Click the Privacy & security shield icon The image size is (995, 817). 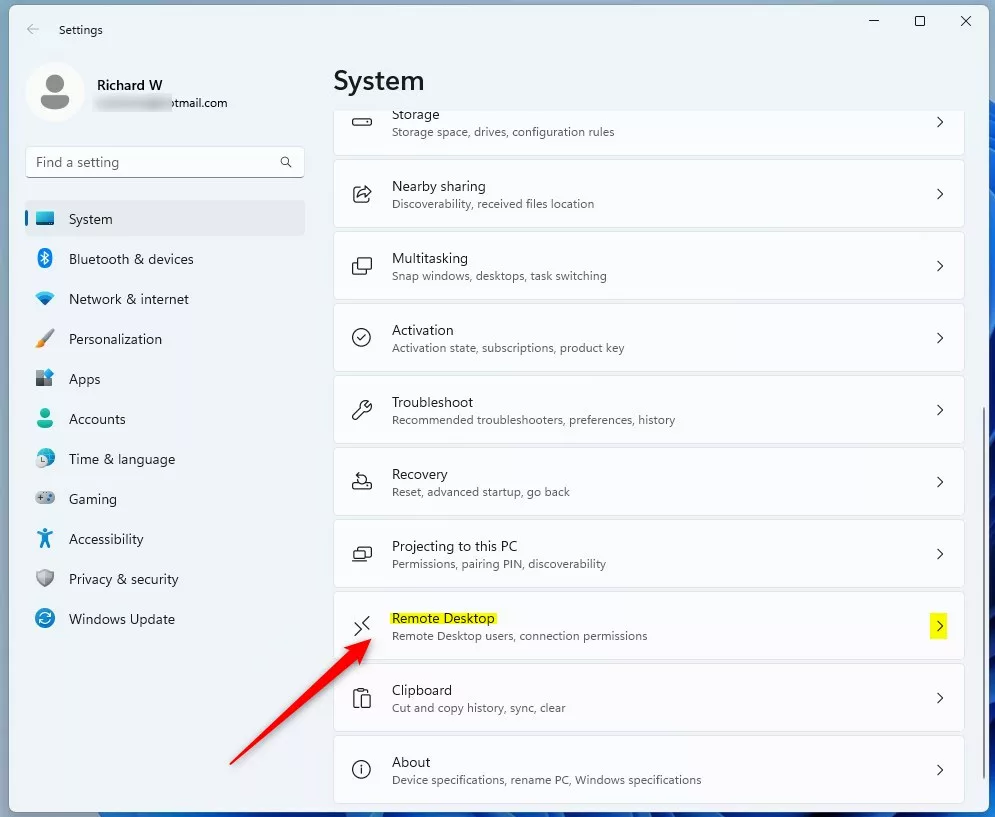45,579
